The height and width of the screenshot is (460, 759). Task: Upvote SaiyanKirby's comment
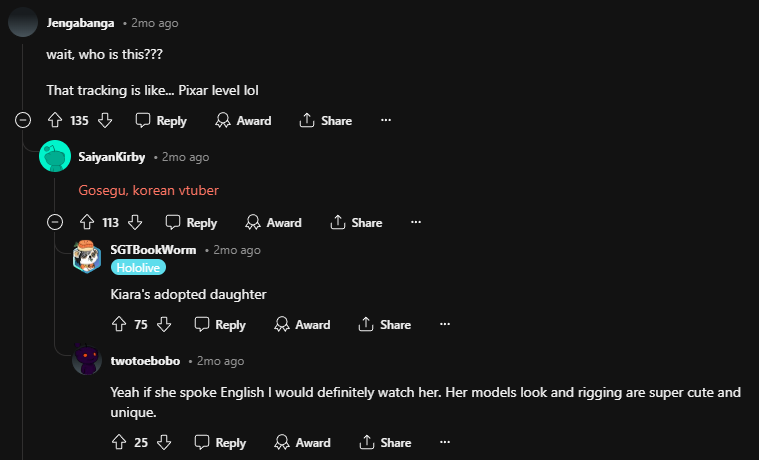coord(86,223)
